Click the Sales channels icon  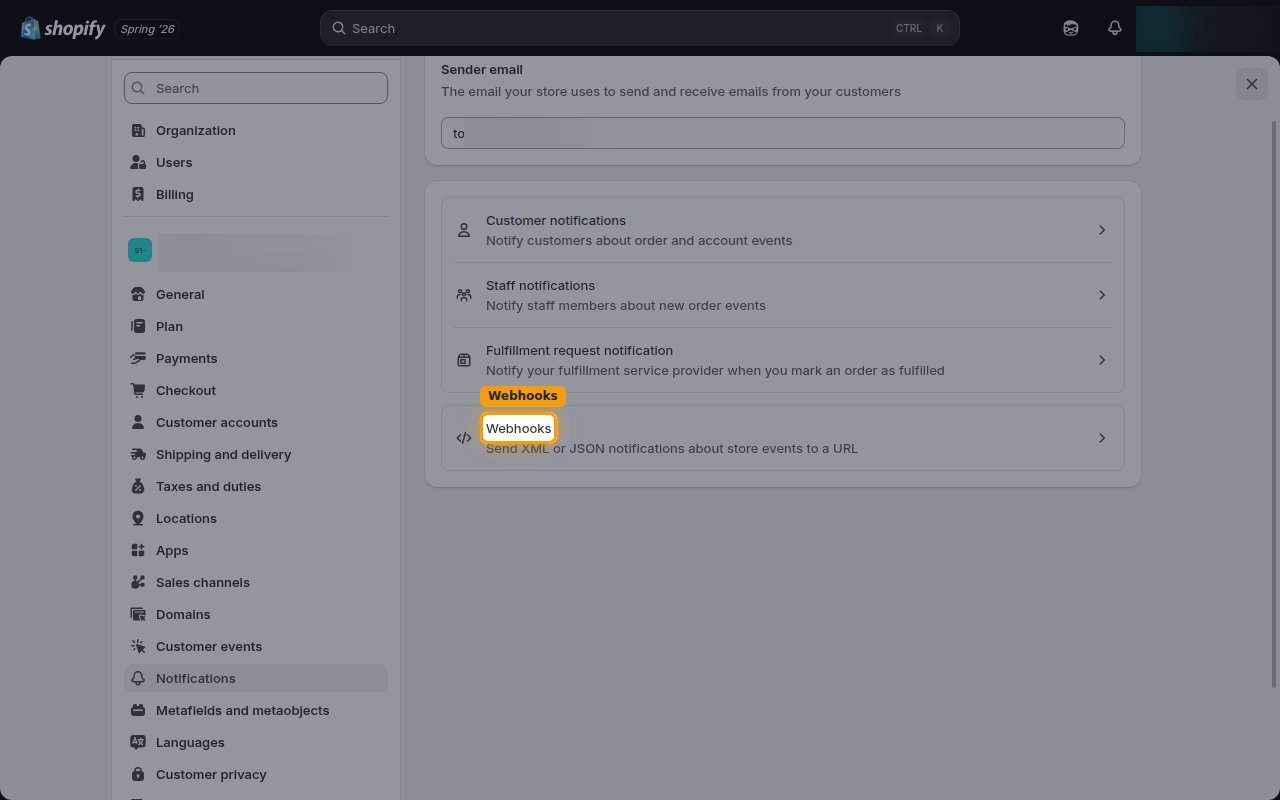point(138,582)
